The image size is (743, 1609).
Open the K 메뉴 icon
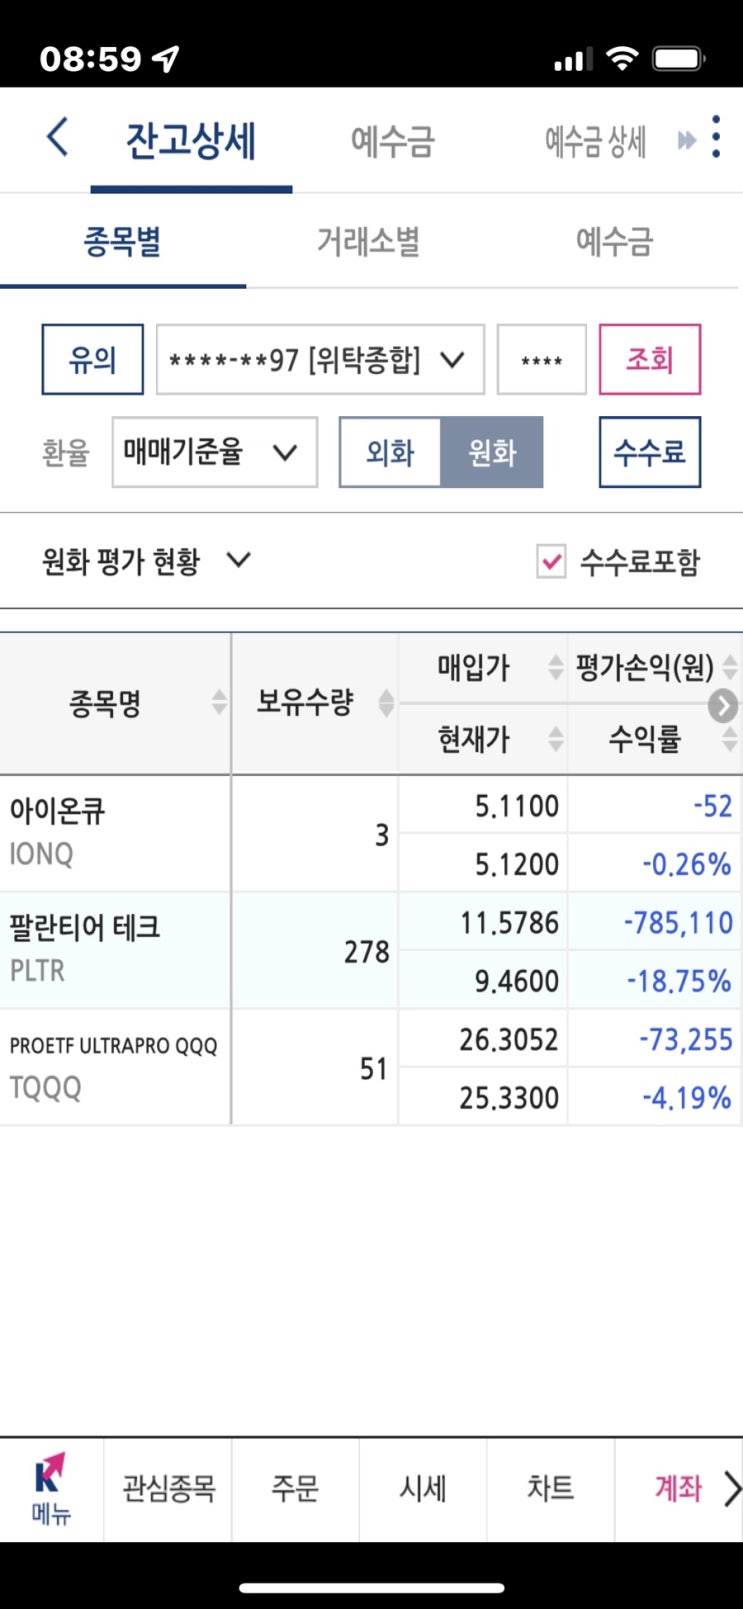(51, 1489)
